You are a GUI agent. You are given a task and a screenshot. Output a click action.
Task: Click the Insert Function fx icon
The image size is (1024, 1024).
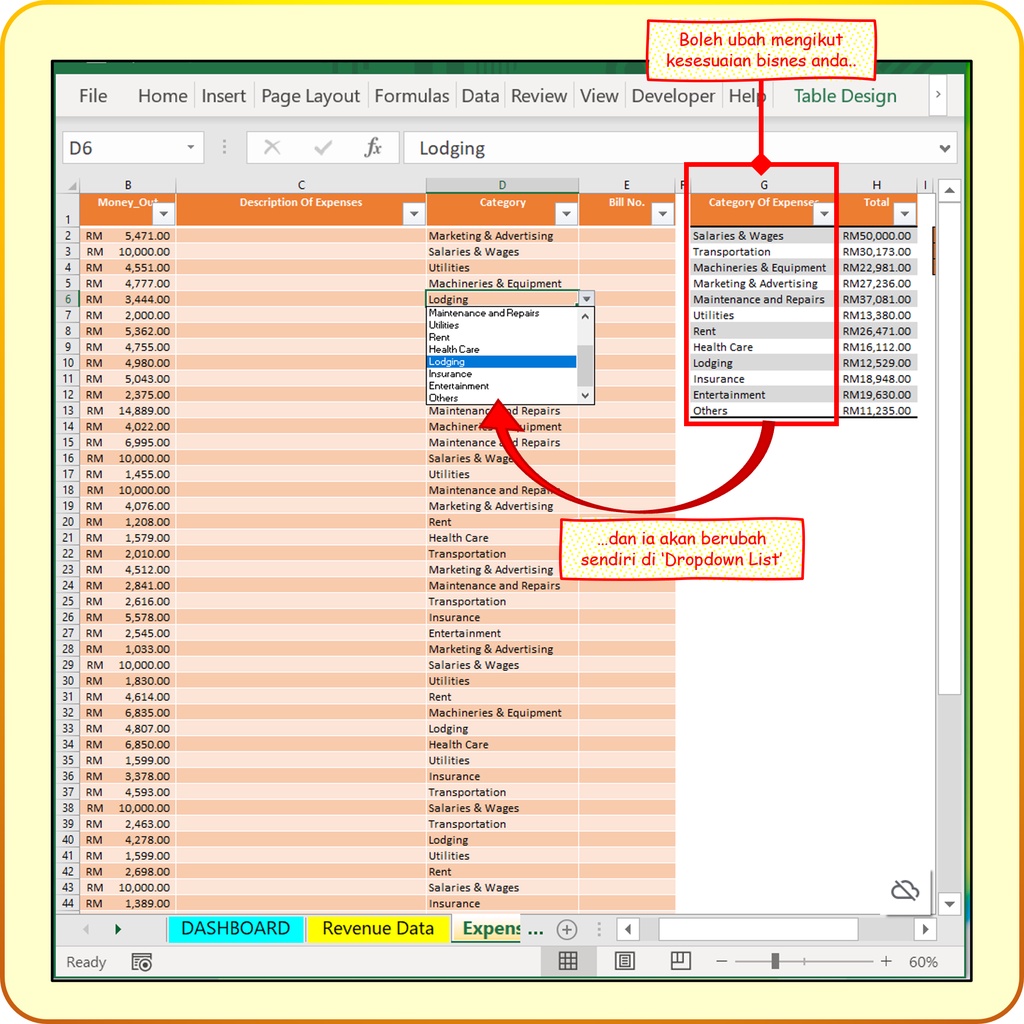click(x=373, y=148)
